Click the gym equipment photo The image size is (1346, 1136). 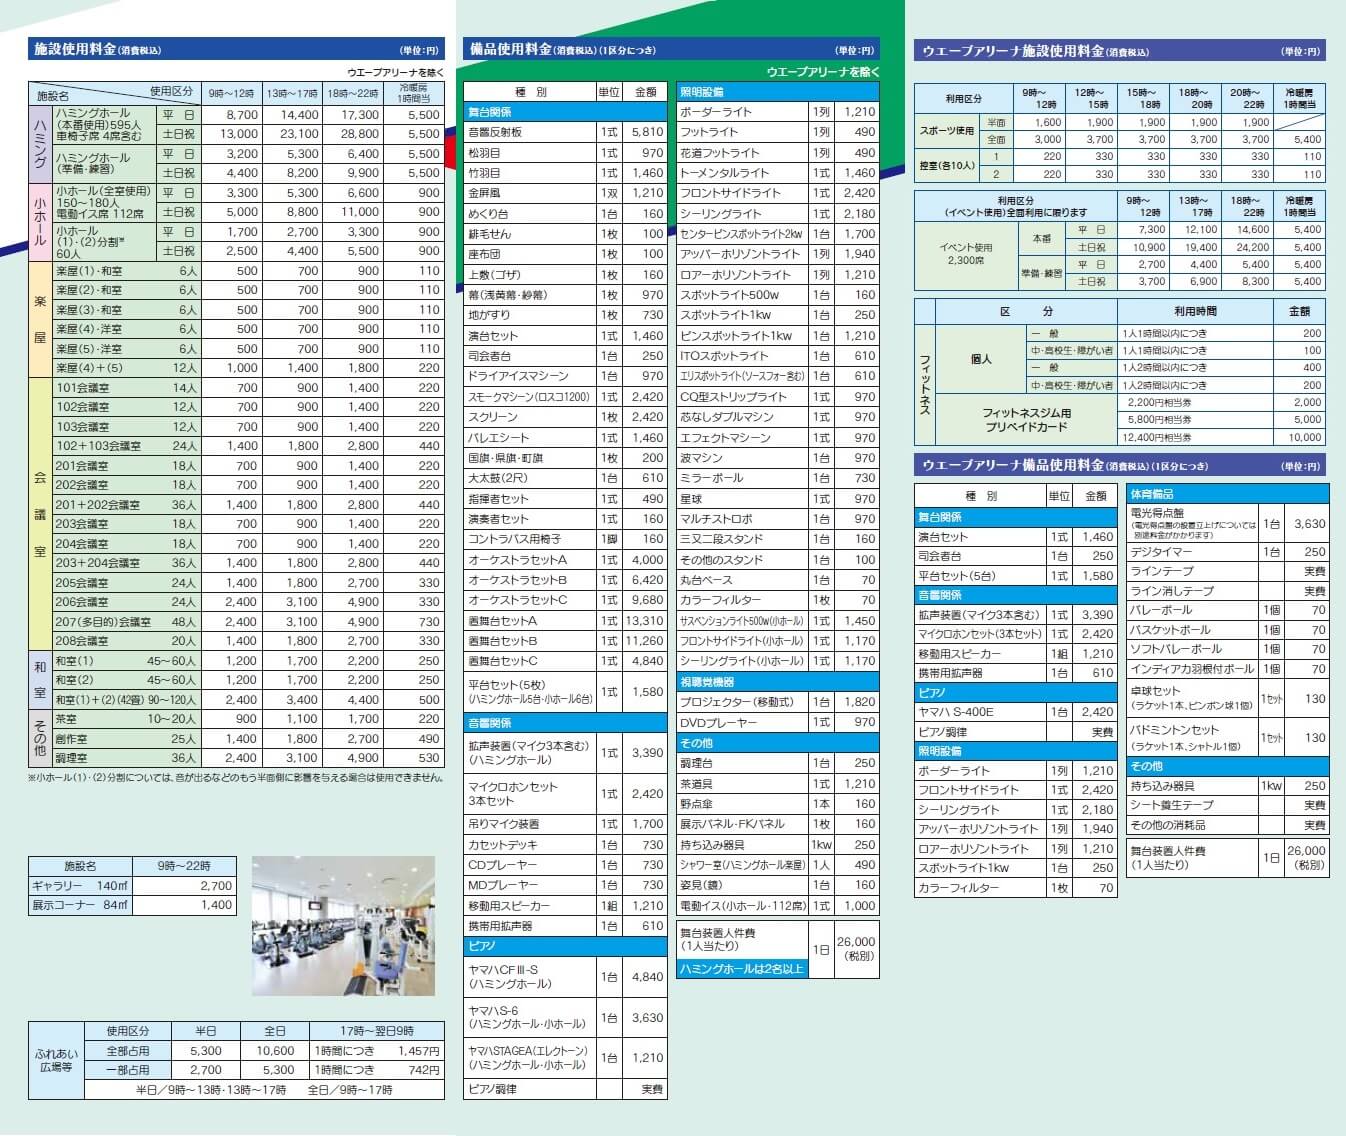coord(343,925)
